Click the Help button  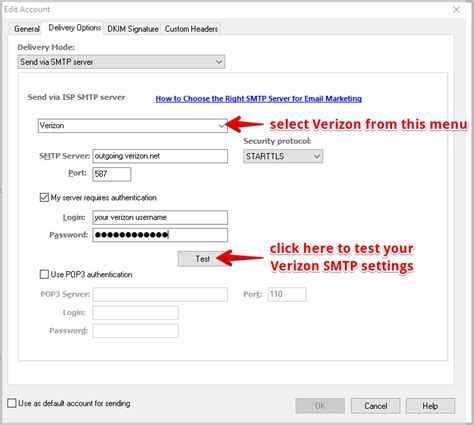pyautogui.click(x=430, y=406)
